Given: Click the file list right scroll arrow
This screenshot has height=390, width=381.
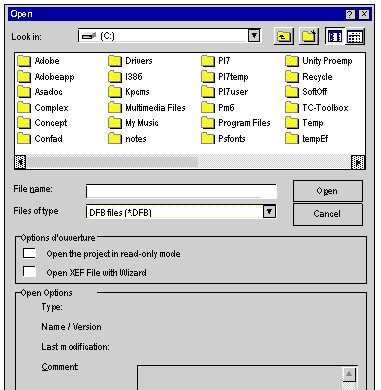Looking at the screenshot, I should [358, 162].
